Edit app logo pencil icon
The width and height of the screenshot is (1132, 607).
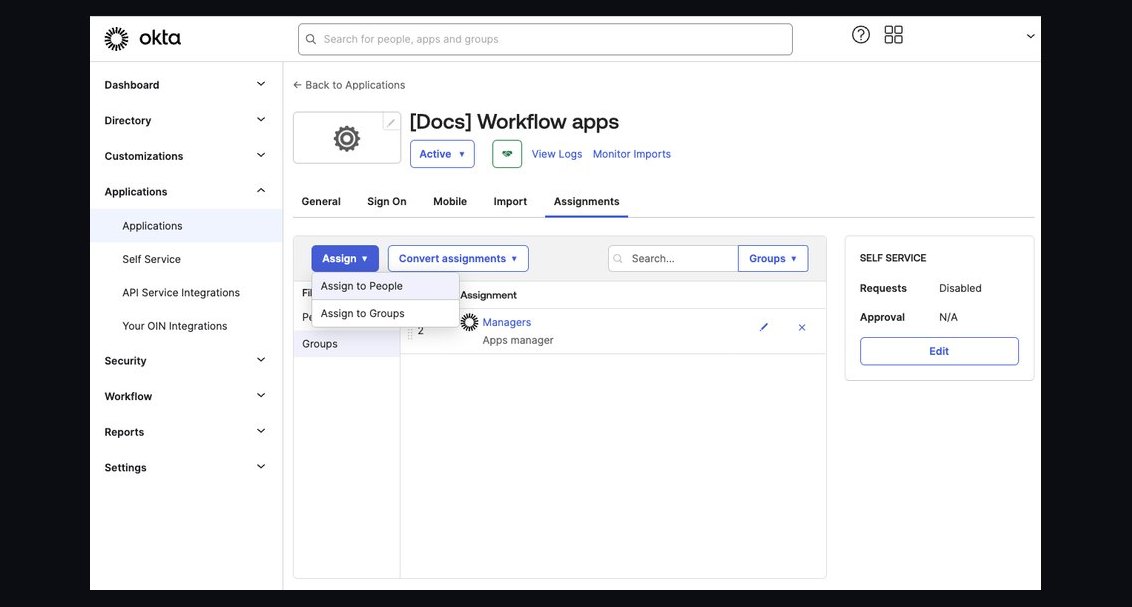coord(391,122)
